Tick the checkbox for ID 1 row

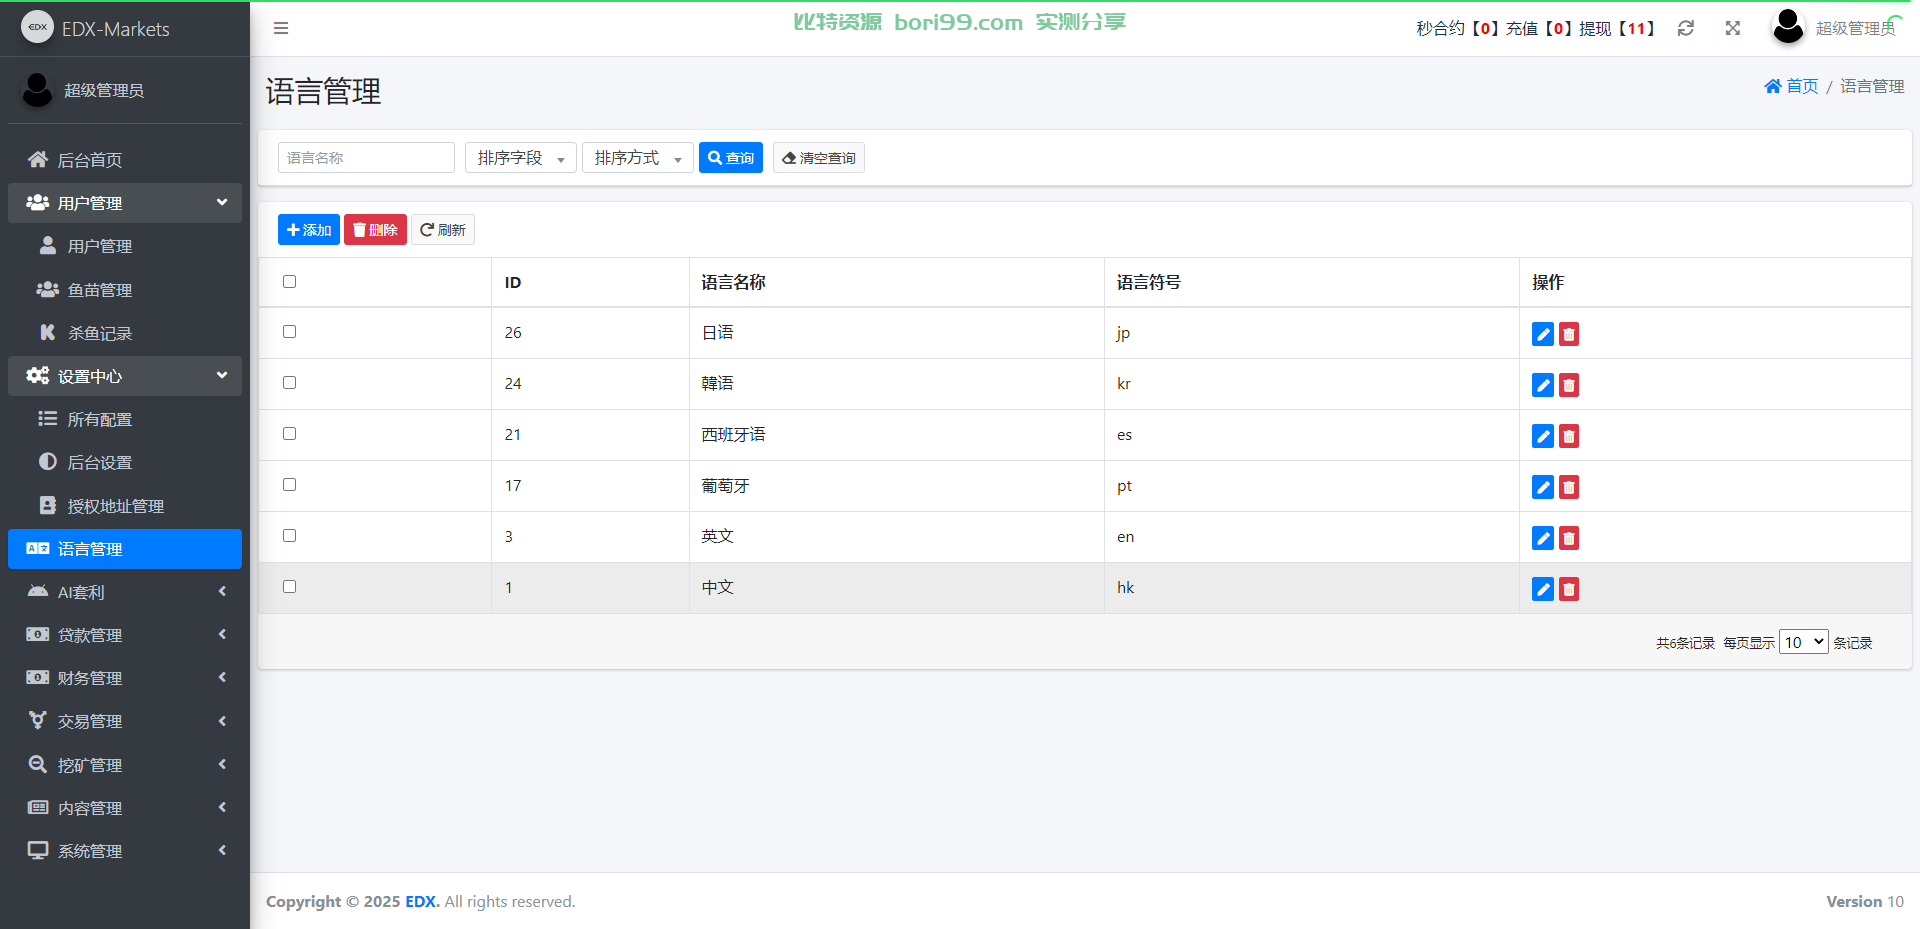click(290, 586)
